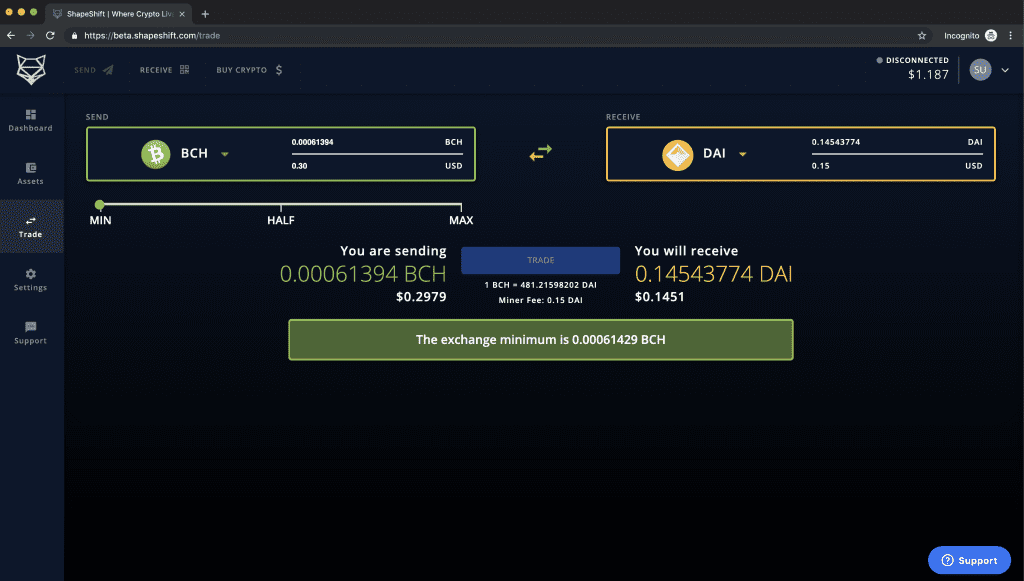Click the $0.1451 receive value

coord(660,297)
